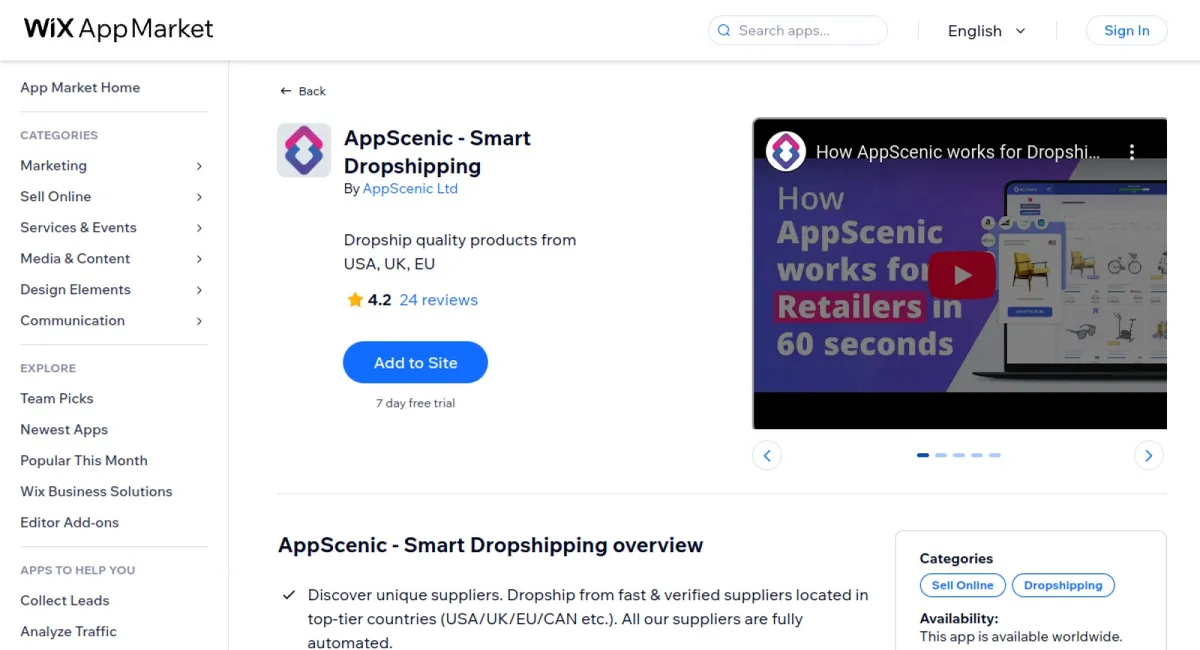Expand the Sell Online category chevron
1200x650 pixels.
(199, 197)
